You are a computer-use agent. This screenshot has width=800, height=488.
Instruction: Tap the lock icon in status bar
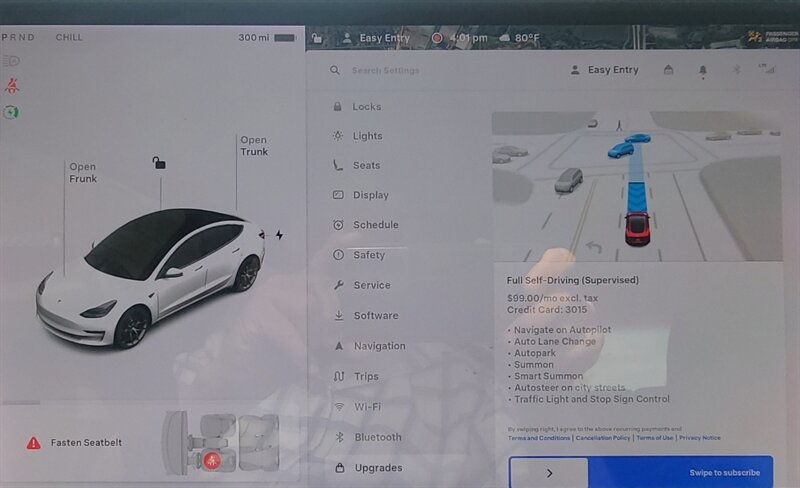point(317,38)
